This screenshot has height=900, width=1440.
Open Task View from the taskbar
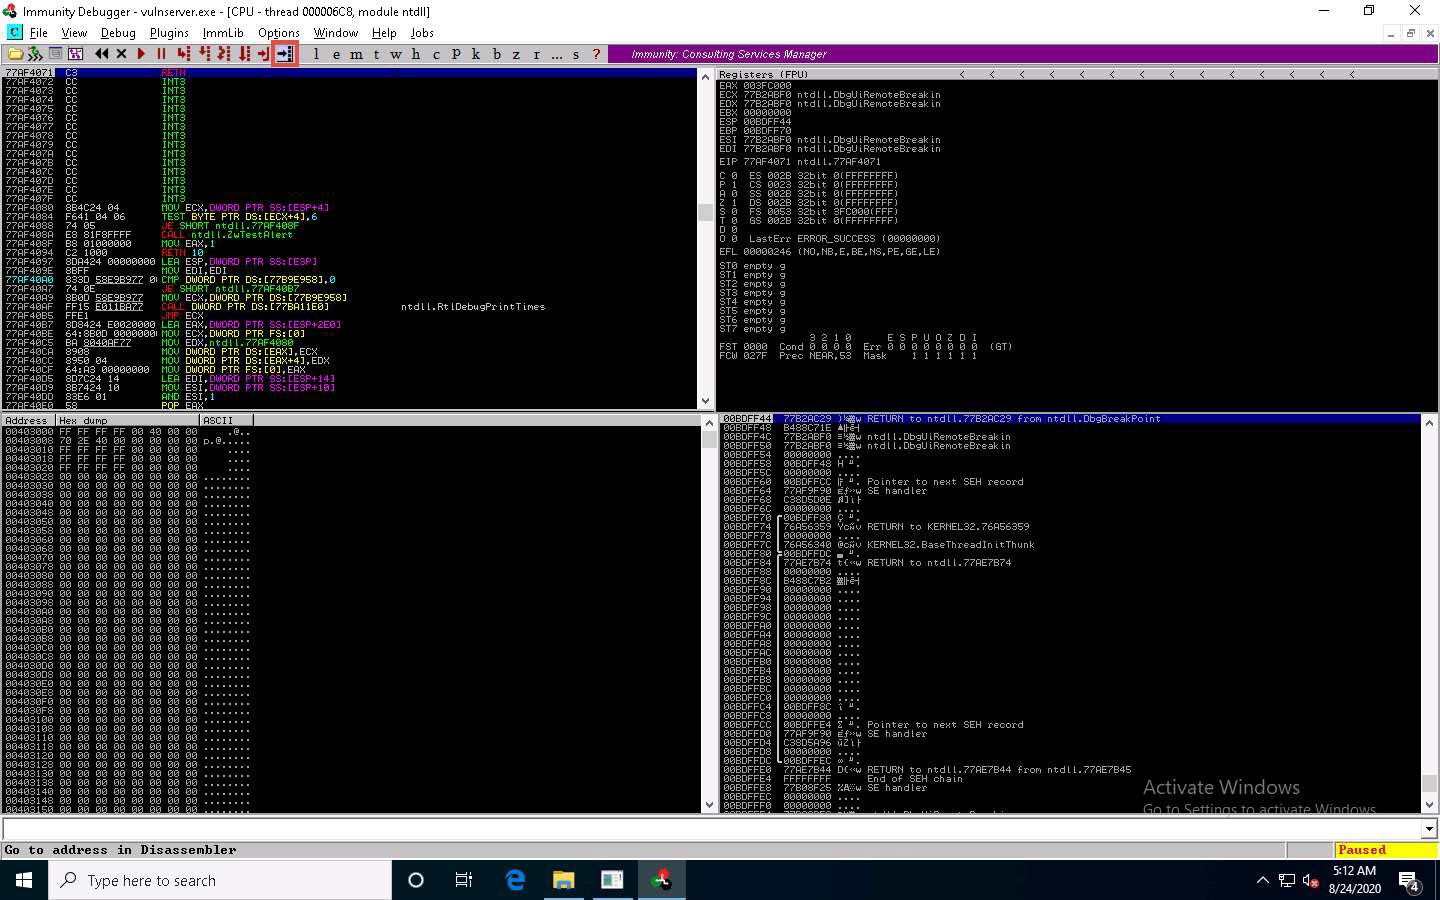click(464, 880)
